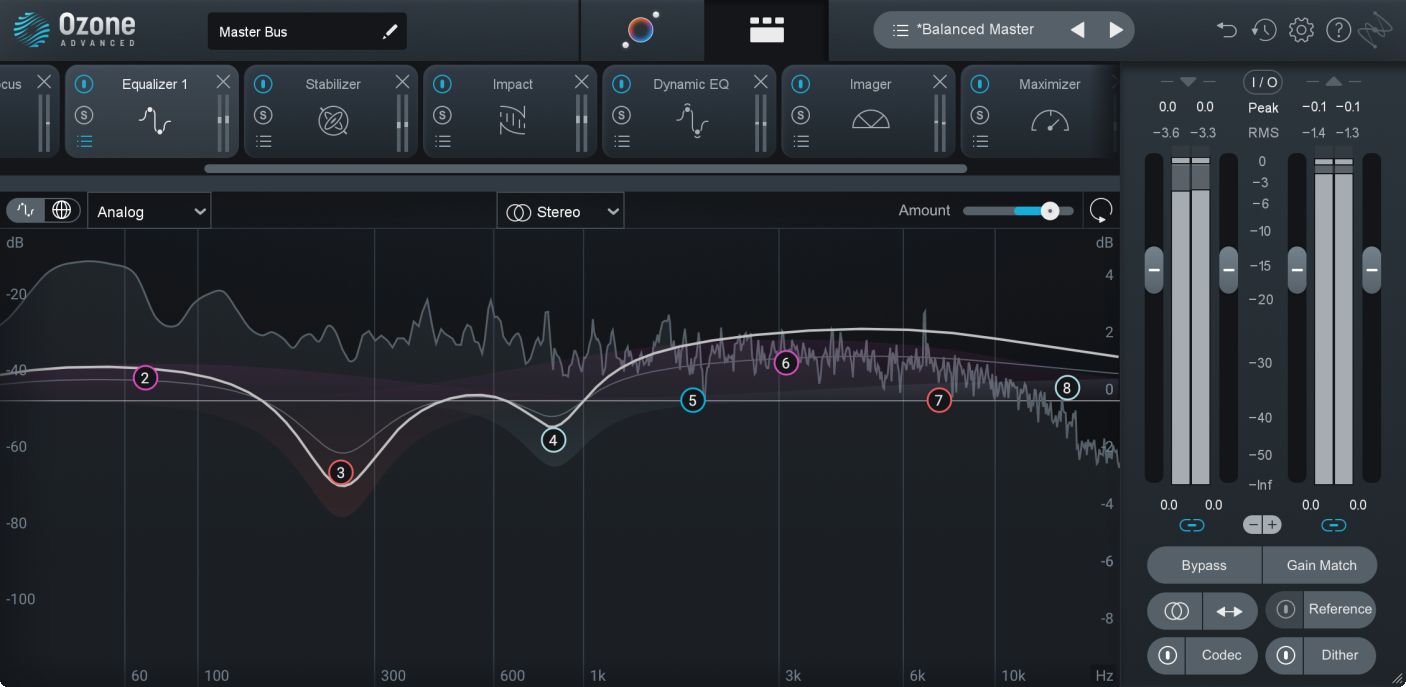Link the input gain faders
Image resolution: width=1406 pixels, height=687 pixels.
pyautogui.click(x=1191, y=525)
